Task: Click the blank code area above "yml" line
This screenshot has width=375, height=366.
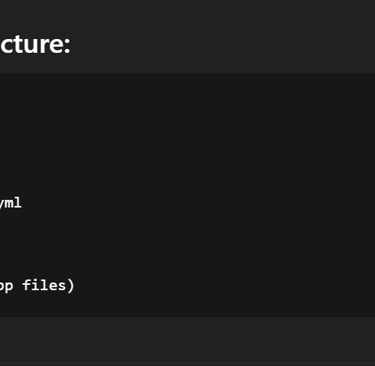Action: pyautogui.click(x=187, y=133)
